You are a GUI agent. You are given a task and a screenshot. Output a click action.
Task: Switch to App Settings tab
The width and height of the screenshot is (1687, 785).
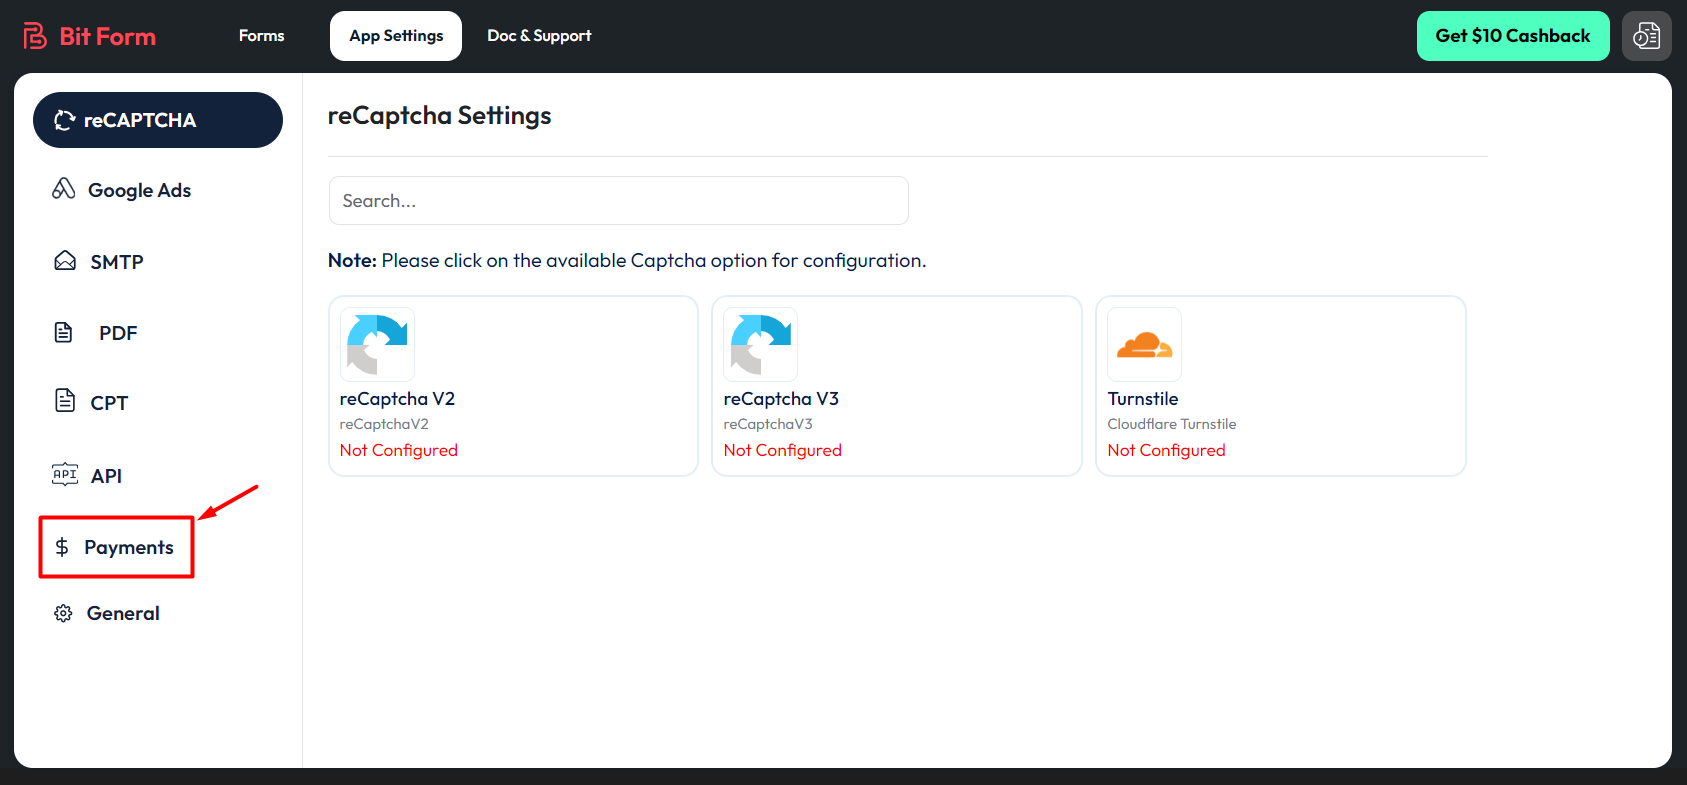point(396,36)
